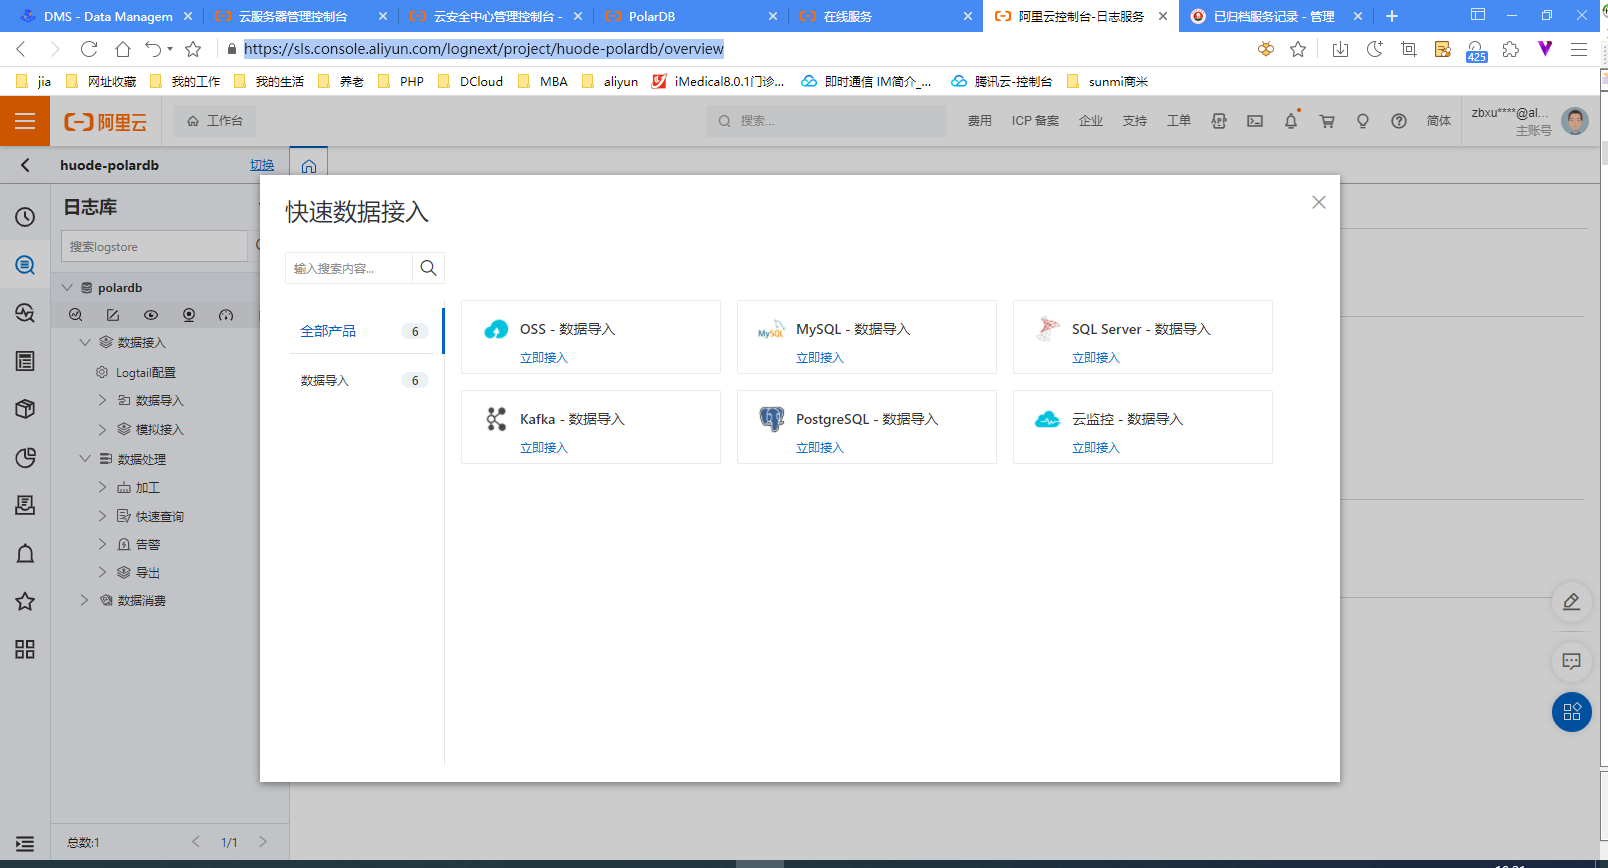Click 立即接入 under MySQL data import
This screenshot has height=868, width=1608.
point(820,358)
